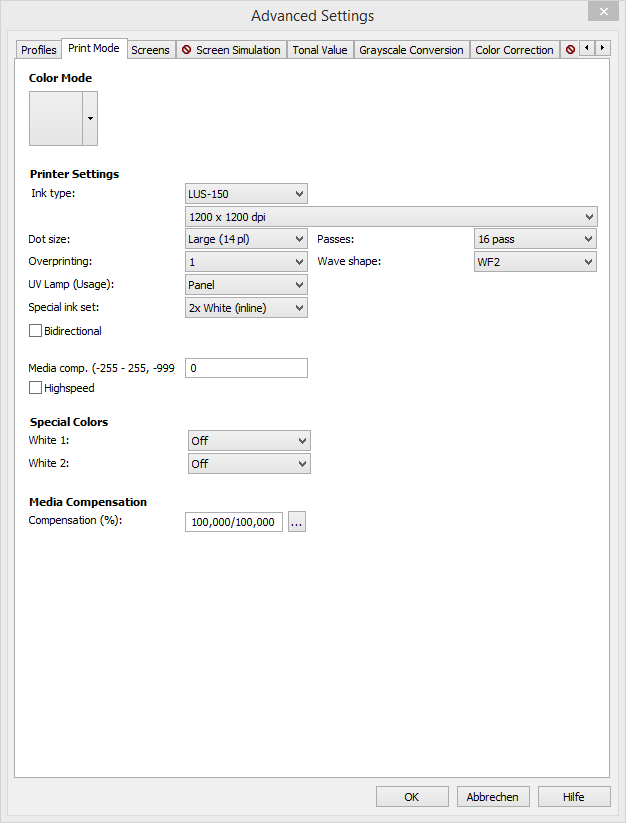Screen dimensions: 626x823
Task: Click the Media Compensation ellipsis button
Action: [296, 522]
